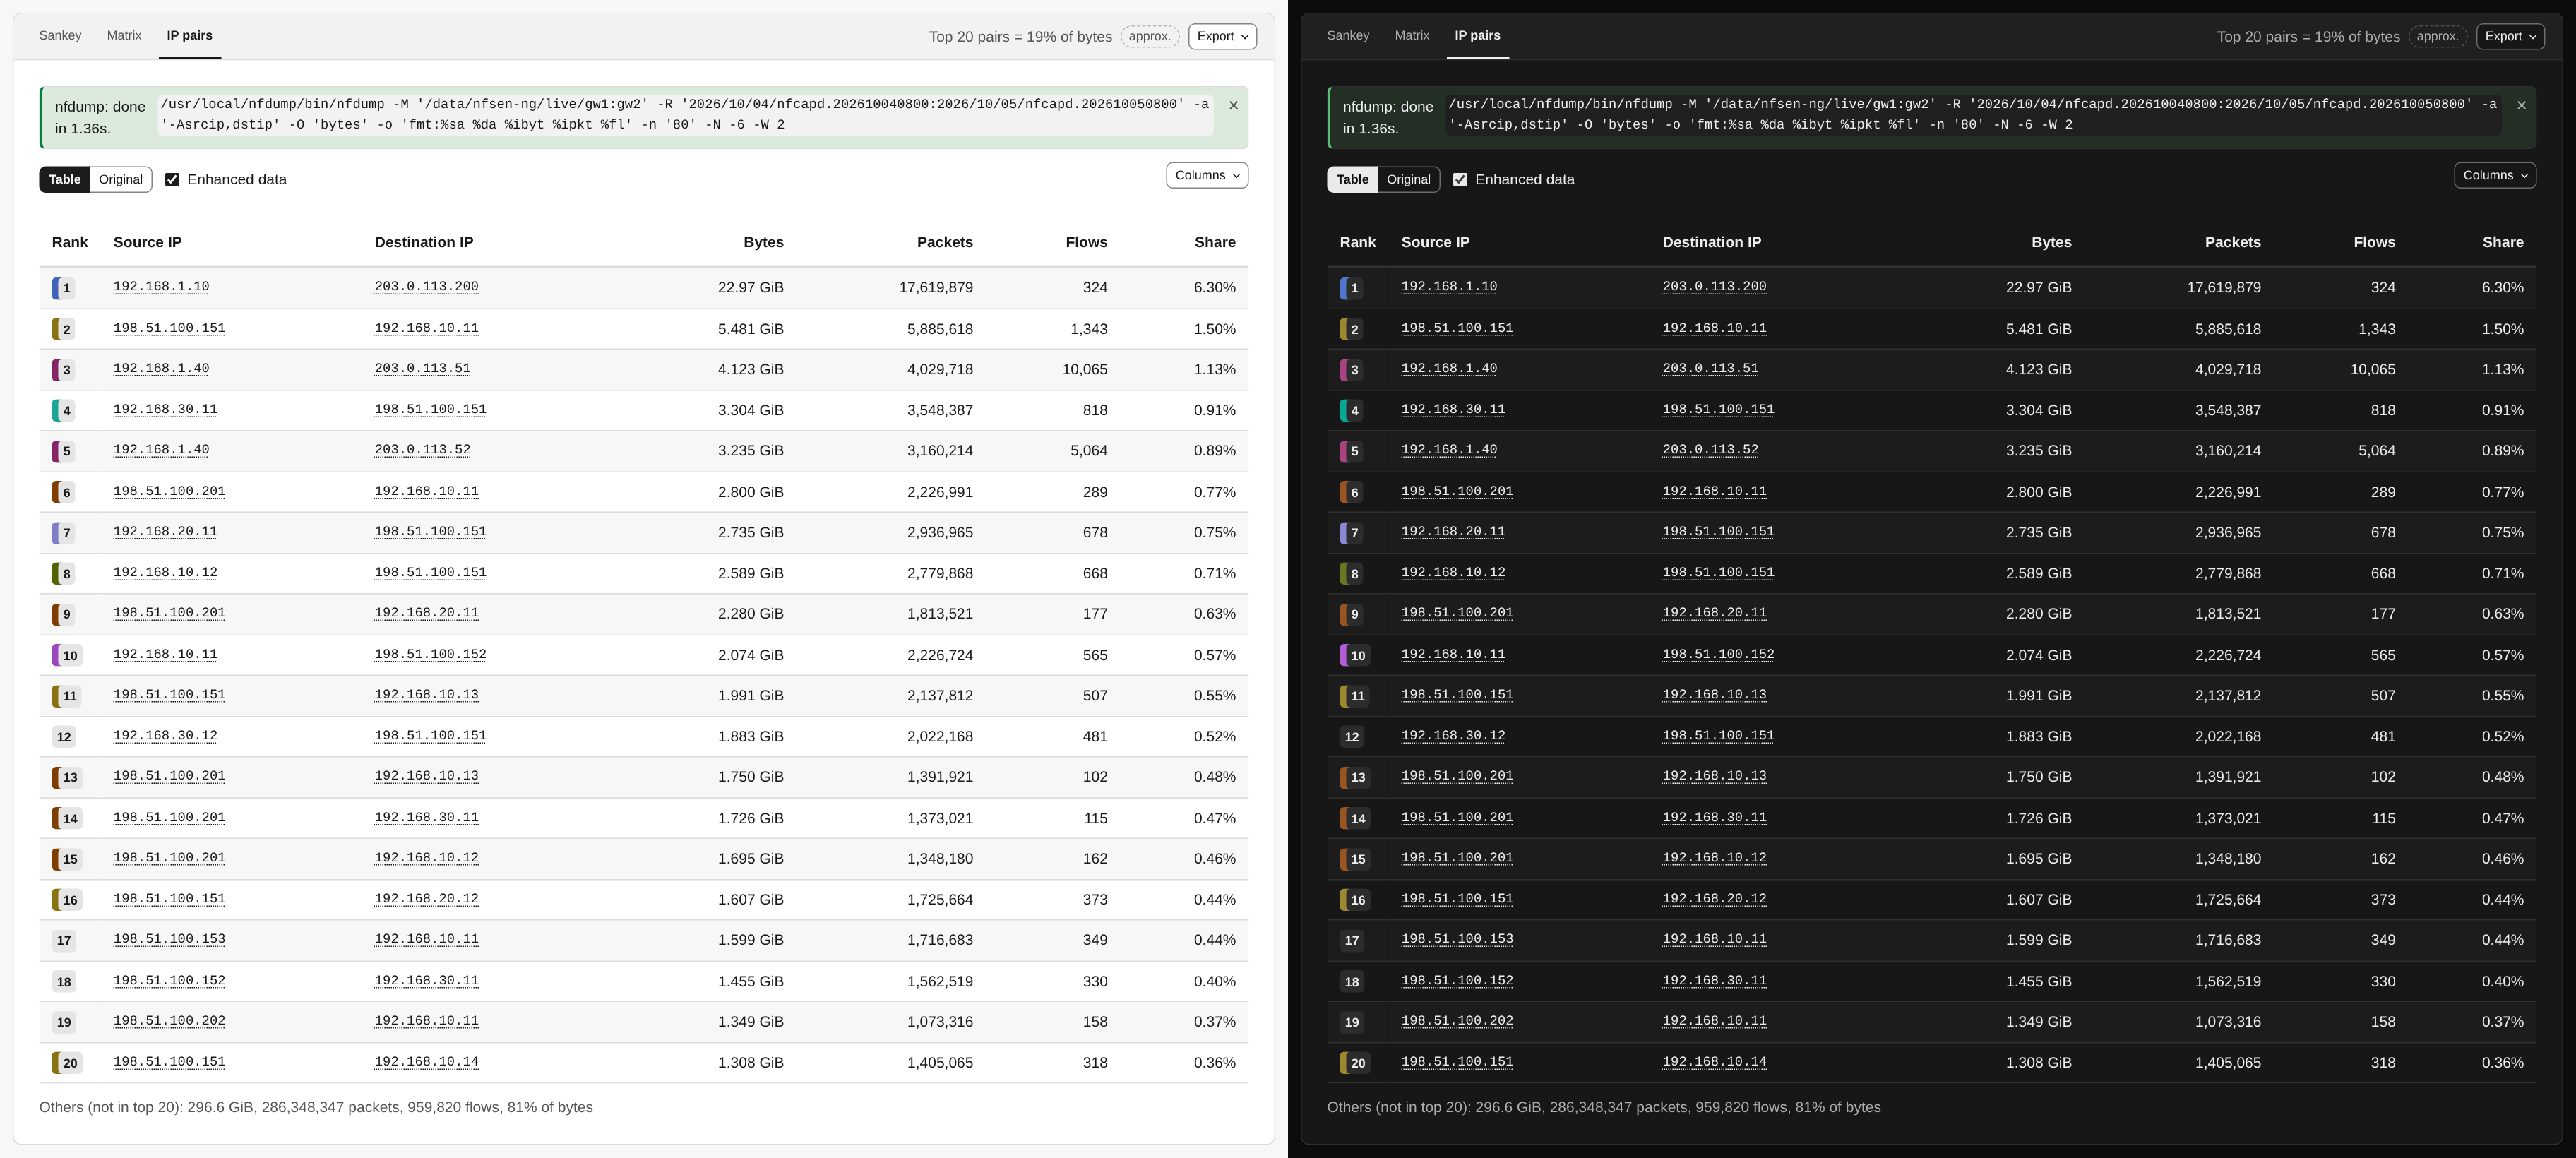Screen dimensions: 2576x1158
Task: Dismiss the nfdump status banner in dark panel
Action: tap(2521, 105)
